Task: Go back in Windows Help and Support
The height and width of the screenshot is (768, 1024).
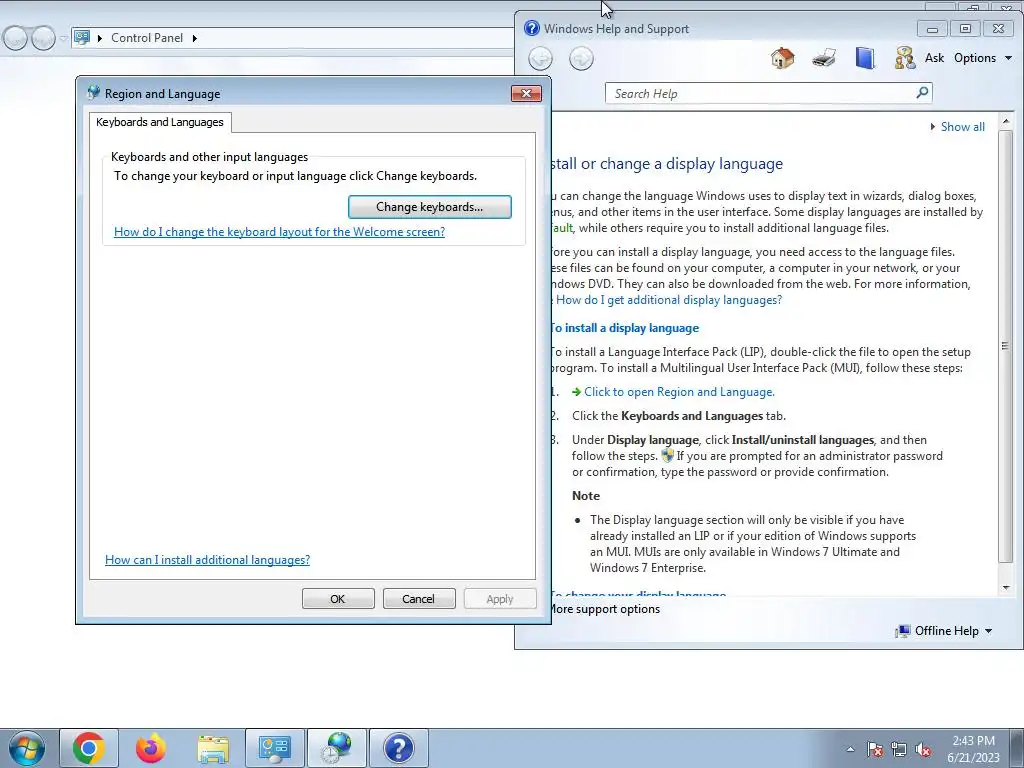Action: click(x=540, y=59)
